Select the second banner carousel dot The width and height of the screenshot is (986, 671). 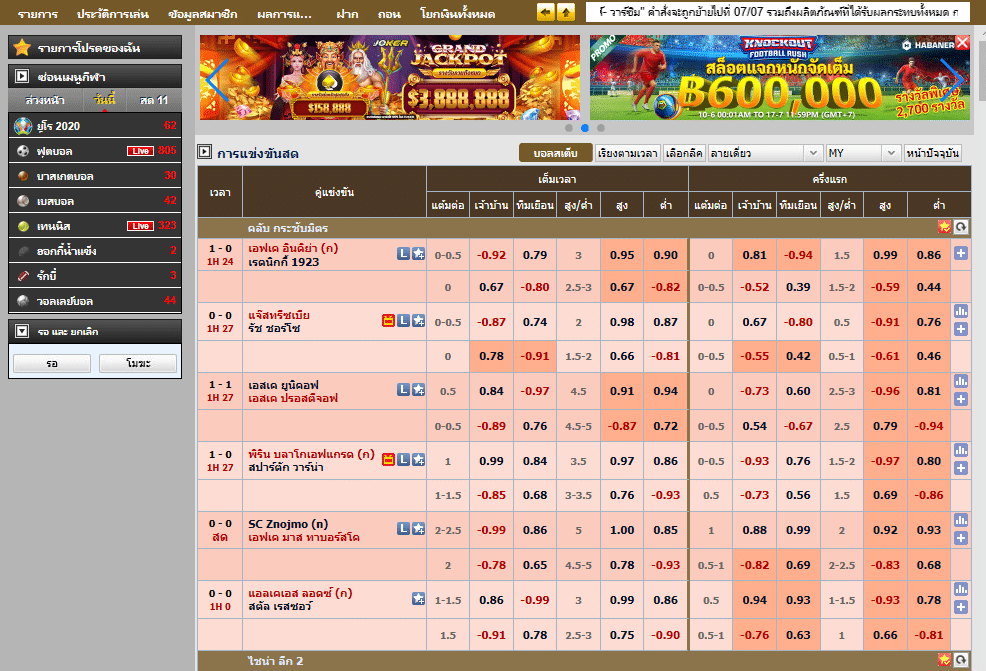(585, 128)
